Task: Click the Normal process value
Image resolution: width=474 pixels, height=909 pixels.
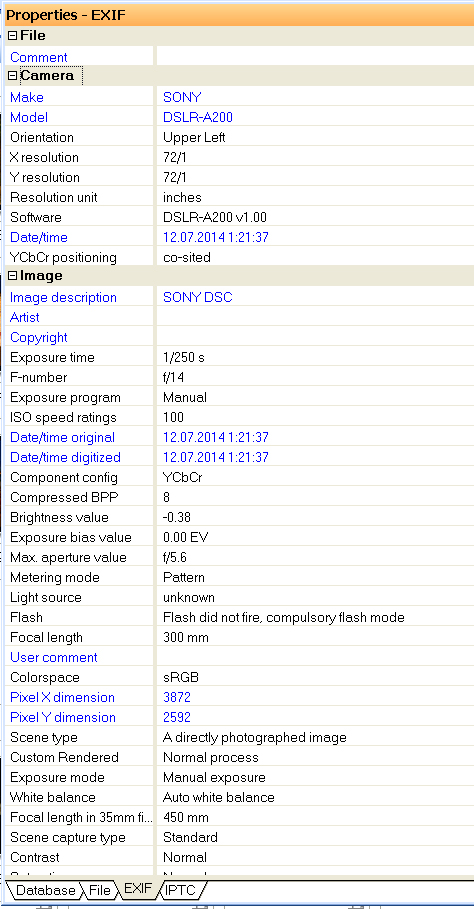Action: (x=211, y=757)
